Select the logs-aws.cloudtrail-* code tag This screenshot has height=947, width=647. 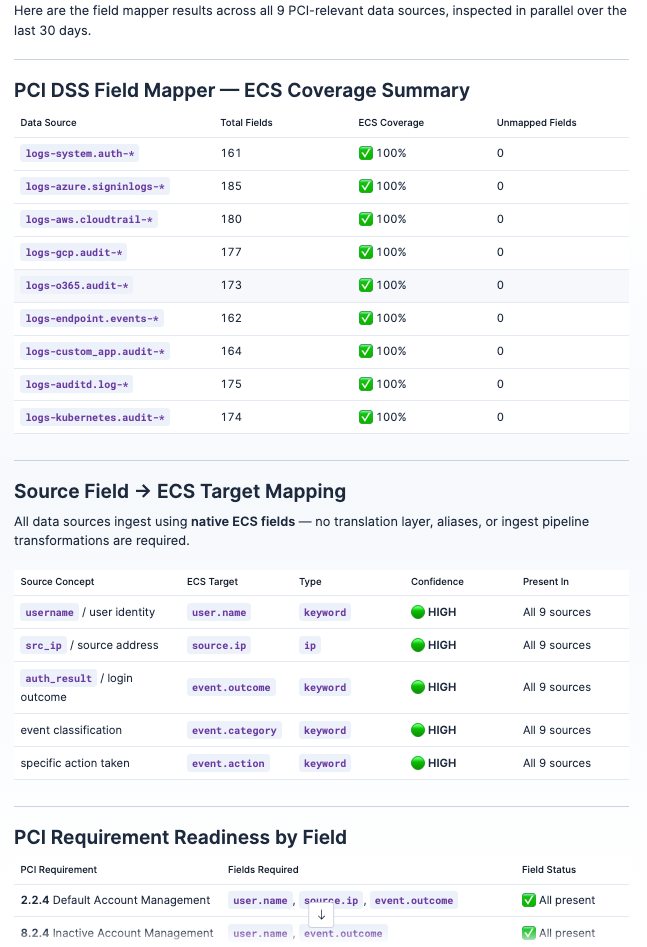[x=89, y=219]
